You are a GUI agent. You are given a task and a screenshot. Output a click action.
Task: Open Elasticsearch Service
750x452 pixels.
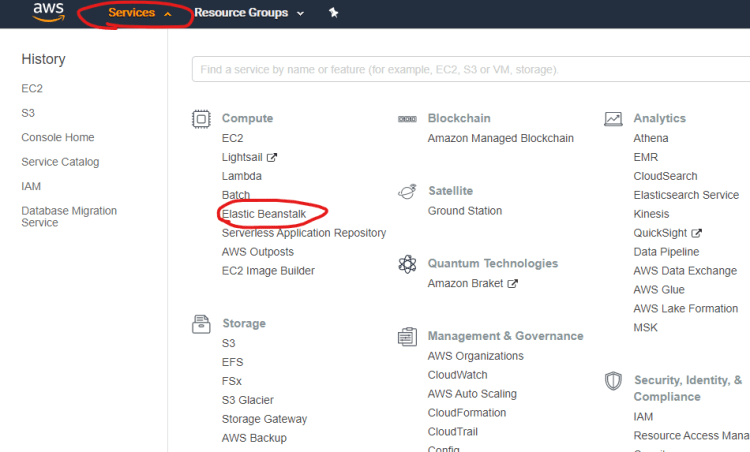coord(686,195)
